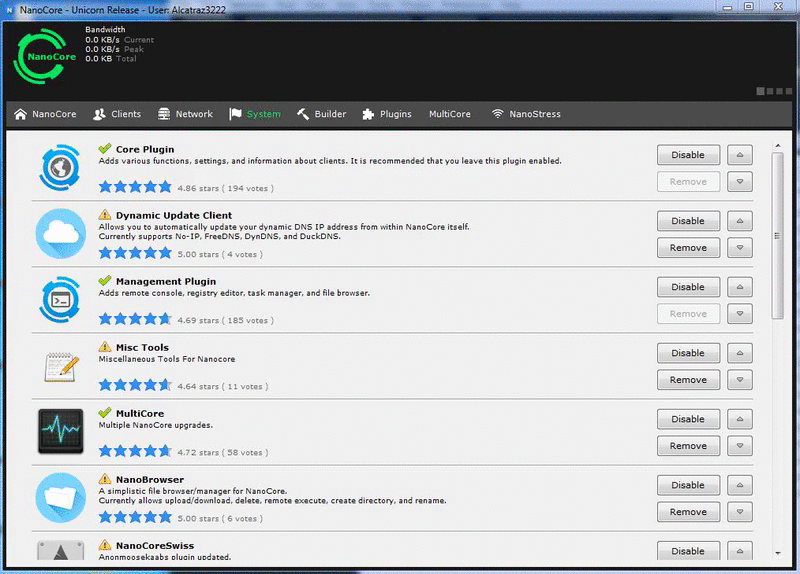Screen dimensions: 800x574
Task: Click the NanoCore green logo
Action: coord(44,56)
